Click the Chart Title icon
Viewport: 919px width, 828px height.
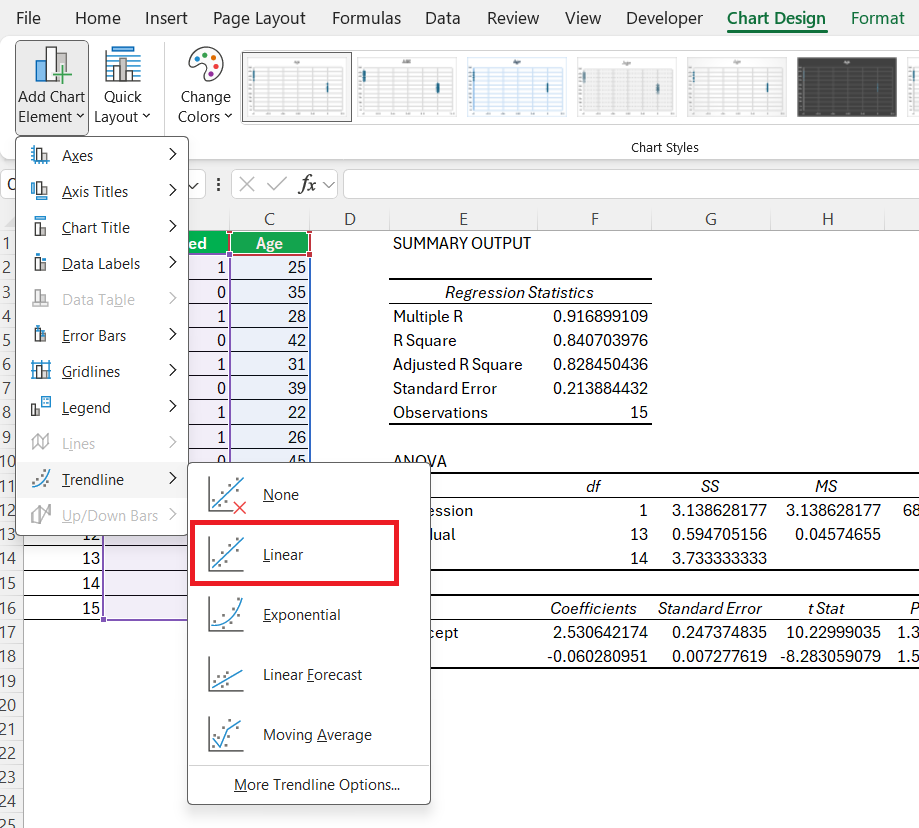click(40, 227)
